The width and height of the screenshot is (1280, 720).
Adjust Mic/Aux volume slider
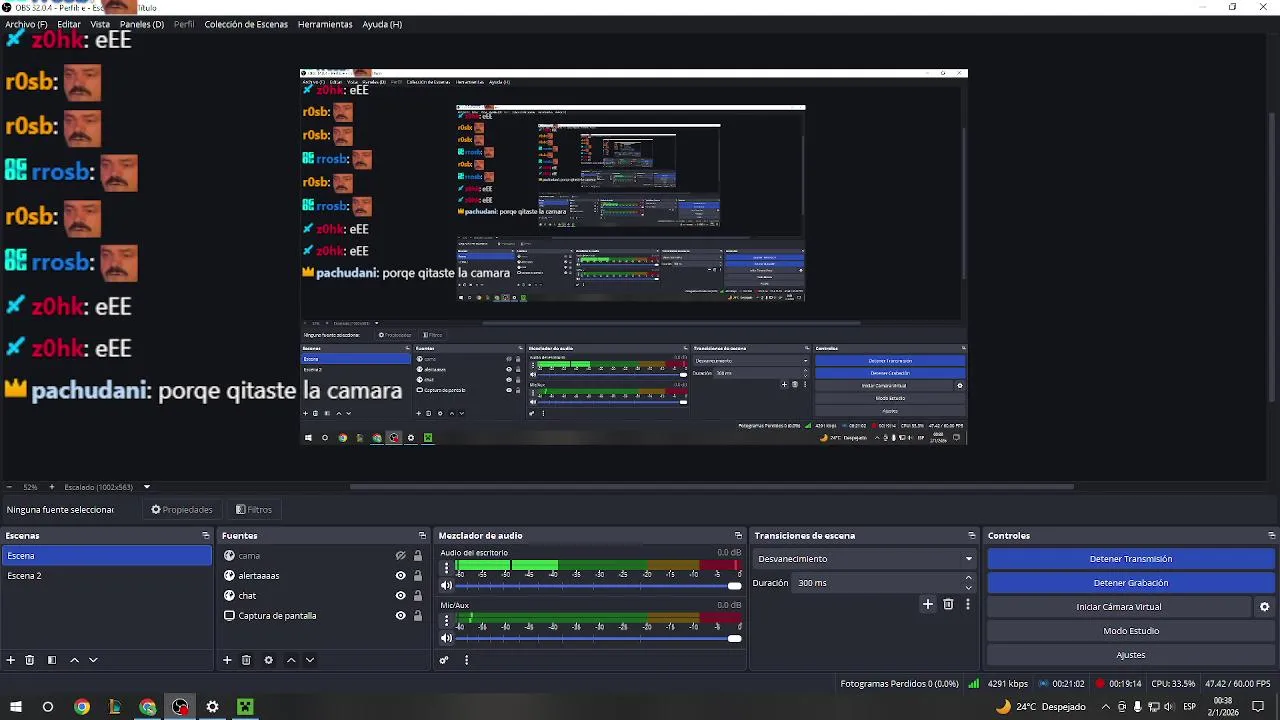[x=600, y=638]
